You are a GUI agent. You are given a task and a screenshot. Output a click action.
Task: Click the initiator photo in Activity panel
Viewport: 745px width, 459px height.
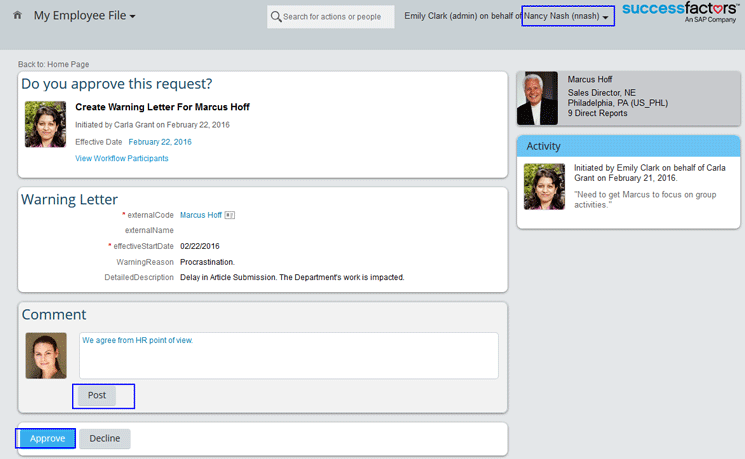544,186
